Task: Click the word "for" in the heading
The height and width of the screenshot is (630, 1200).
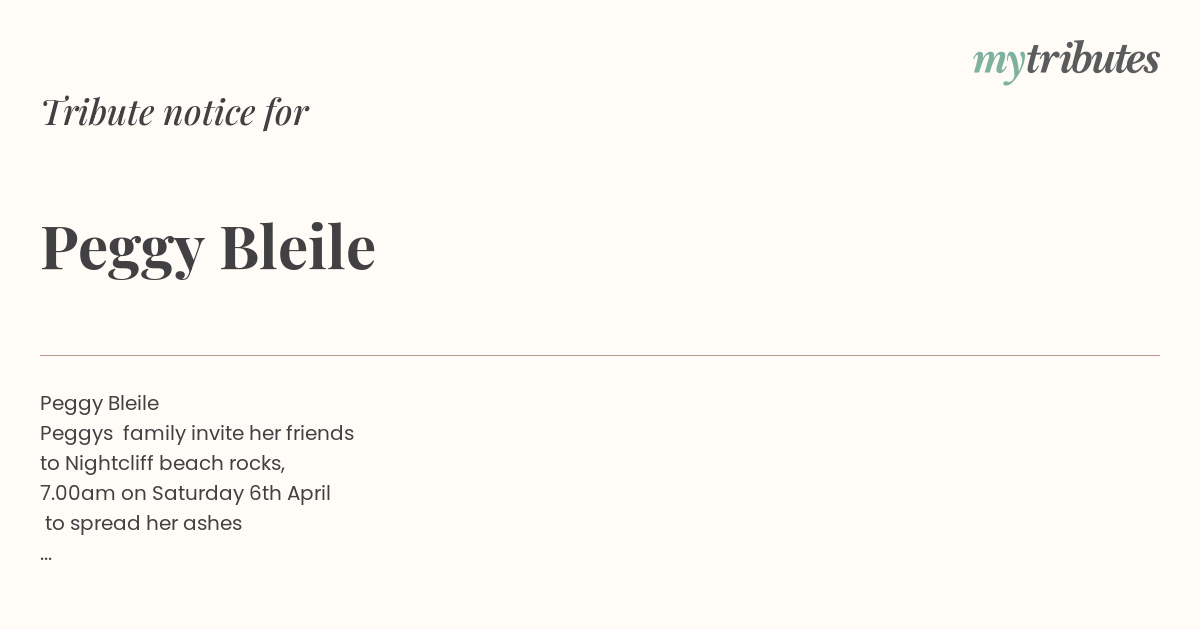Action: coord(286,112)
